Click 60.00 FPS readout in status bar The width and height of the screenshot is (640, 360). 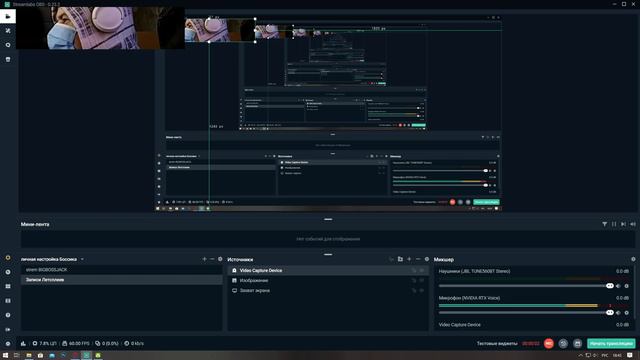point(76,343)
